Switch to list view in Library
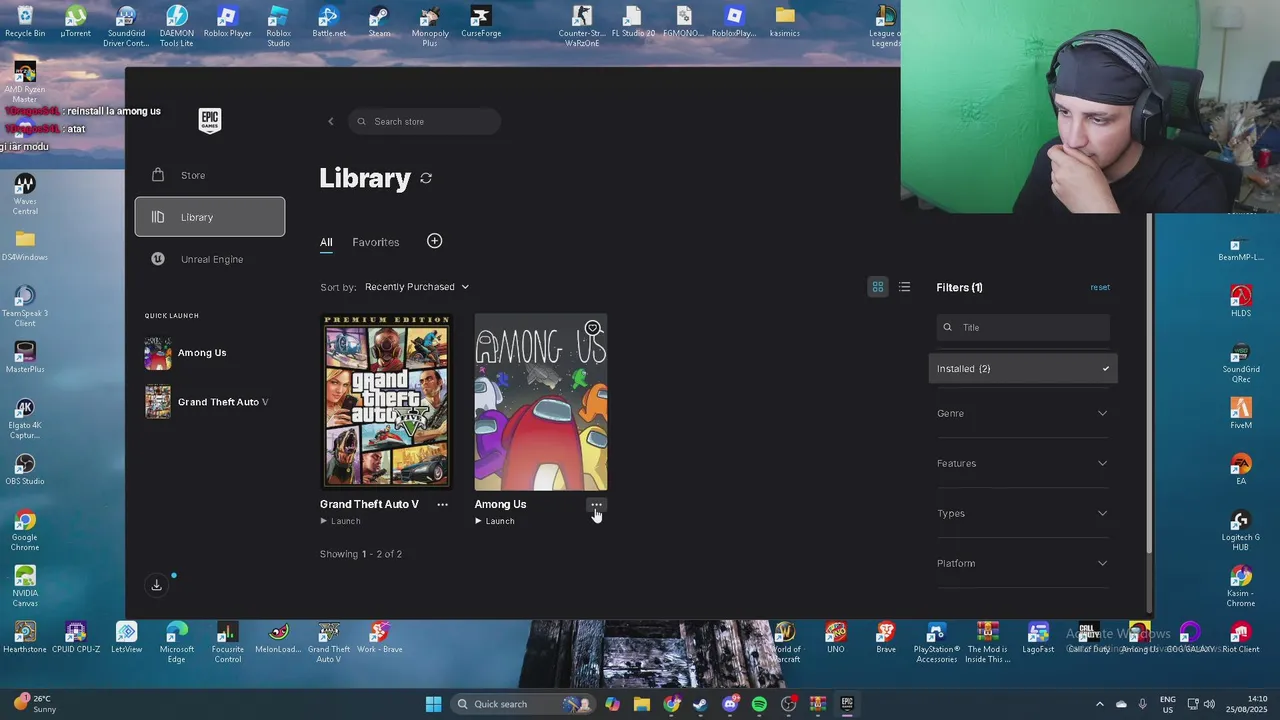1280x720 pixels. point(904,287)
